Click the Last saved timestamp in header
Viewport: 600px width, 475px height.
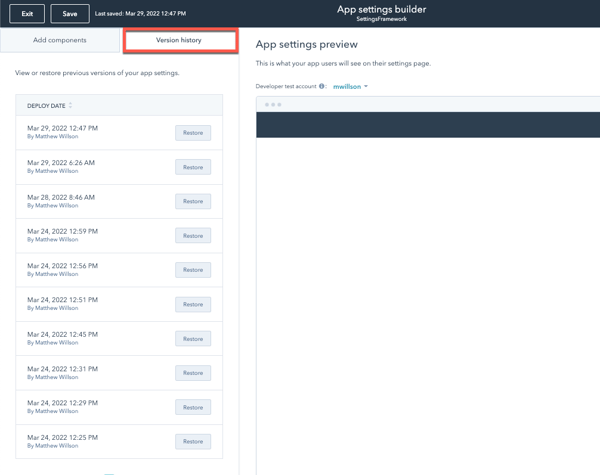140,14
